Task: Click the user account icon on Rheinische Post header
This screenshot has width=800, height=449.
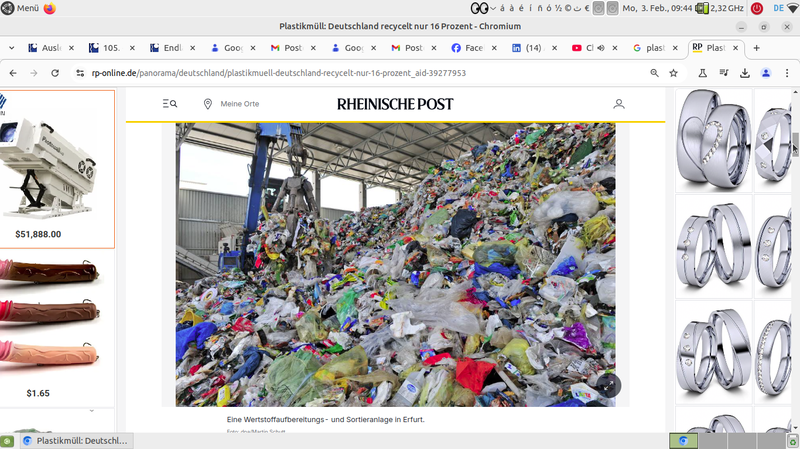Action: pyautogui.click(x=619, y=104)
